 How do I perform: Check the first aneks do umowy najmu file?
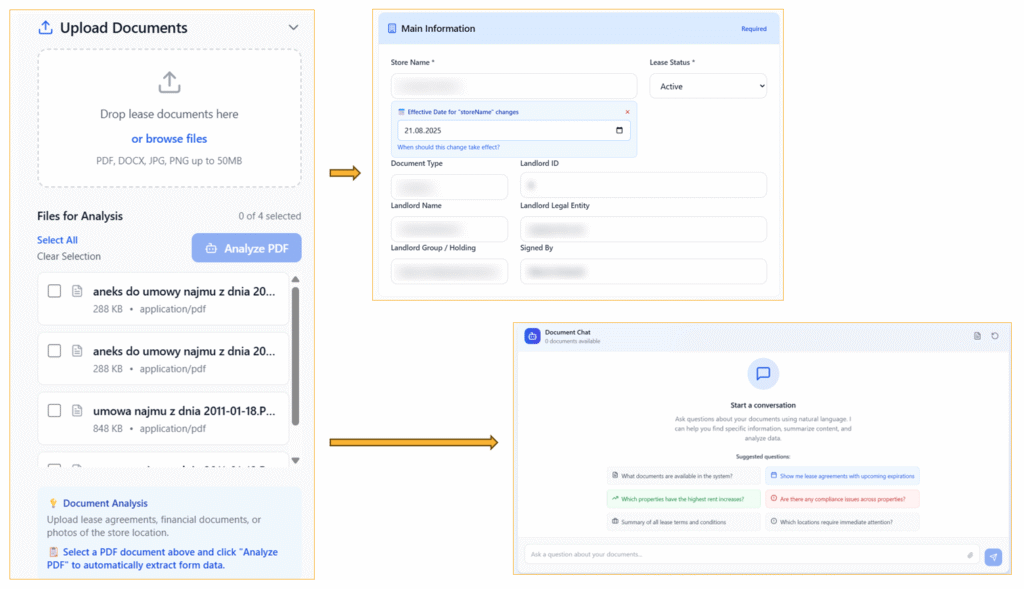coord(55,291)
